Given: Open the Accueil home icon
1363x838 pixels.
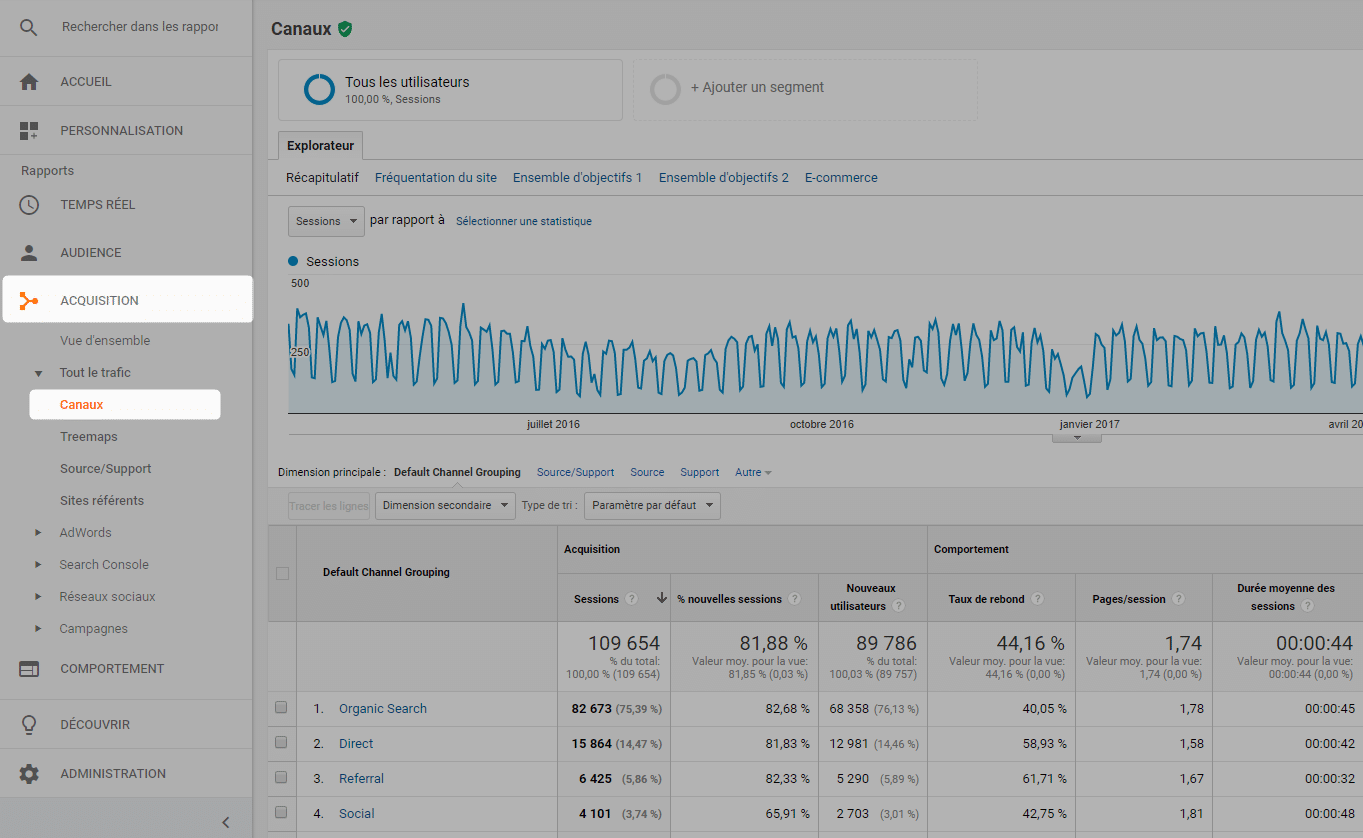Looking at the screenshot, I should coord(29,82).
